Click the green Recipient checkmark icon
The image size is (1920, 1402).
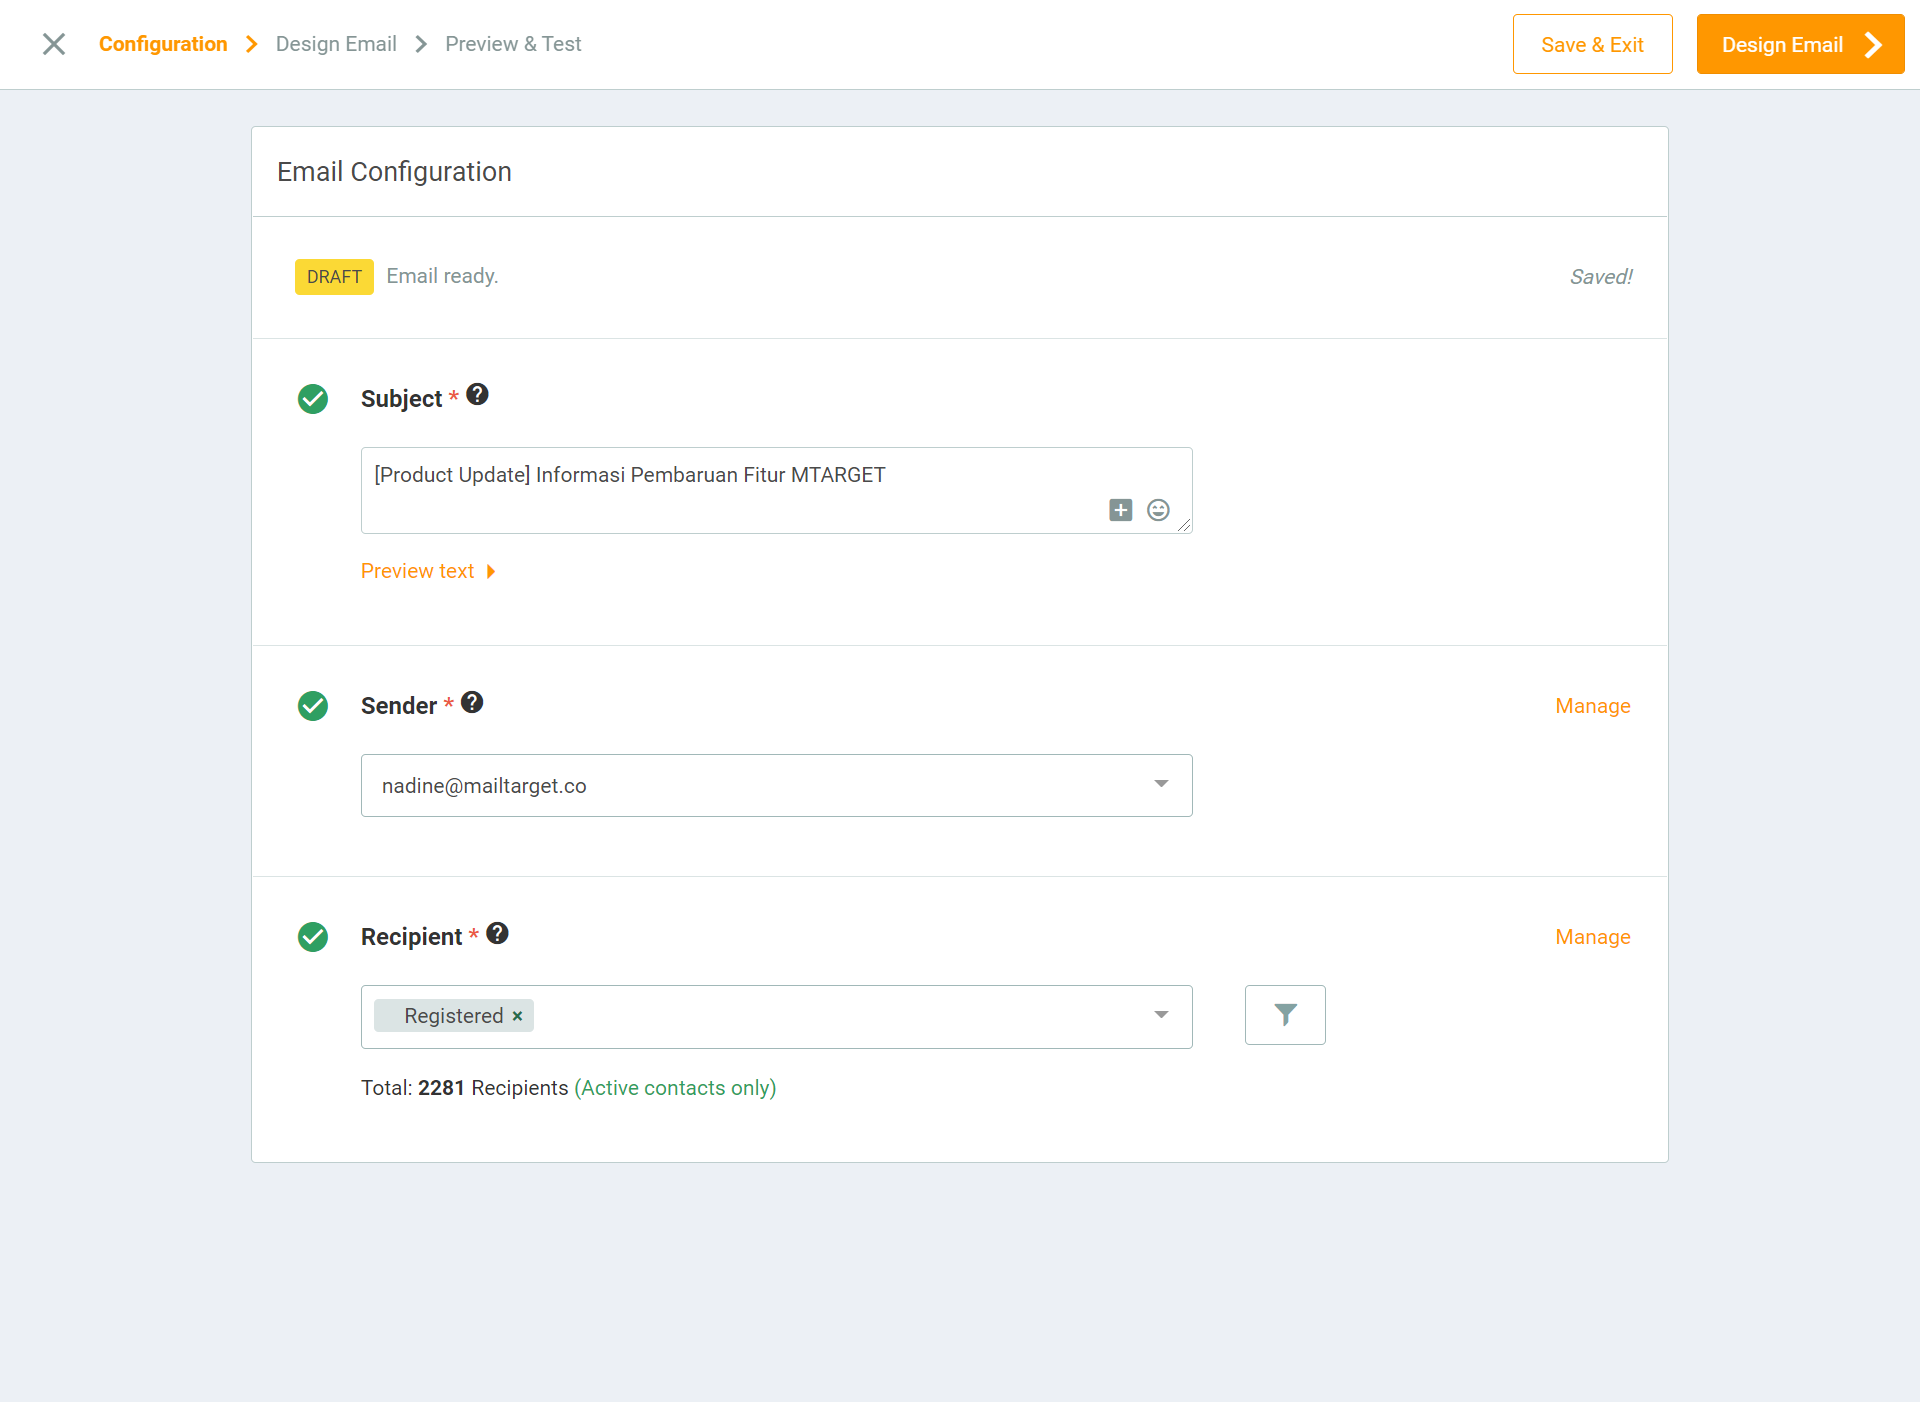pyautogui.click(x=313, y=937)
